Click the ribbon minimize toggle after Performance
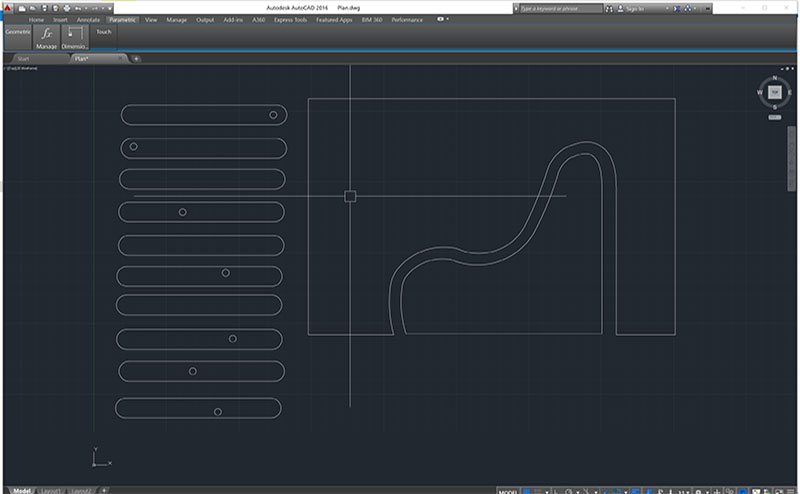This screenshot has height=494, width=800. pyautogui.click(x=440, y=19)
